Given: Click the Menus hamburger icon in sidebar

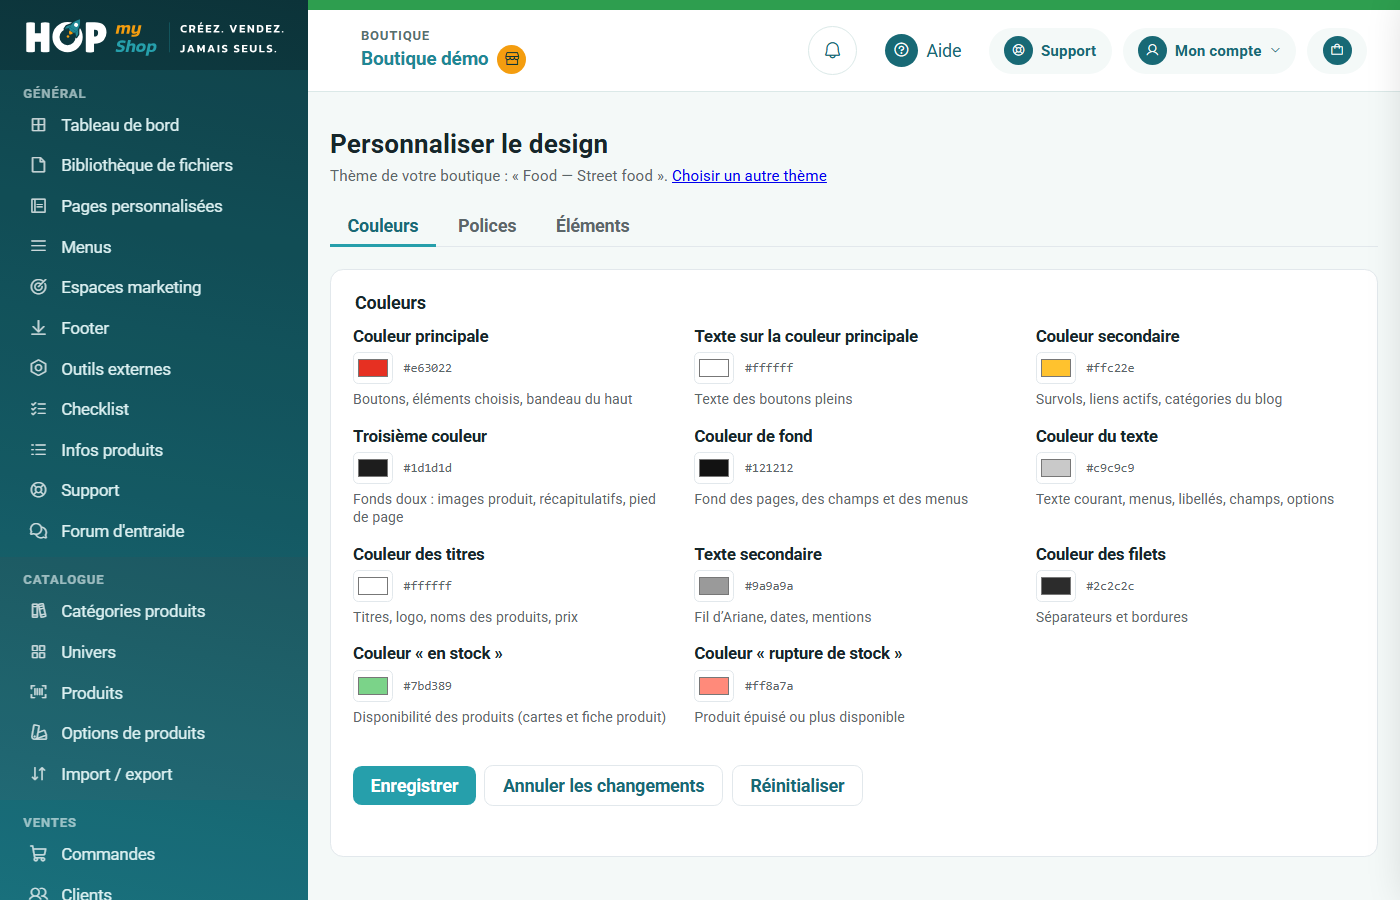Looking at the screenshot, I should click(39, 246).
